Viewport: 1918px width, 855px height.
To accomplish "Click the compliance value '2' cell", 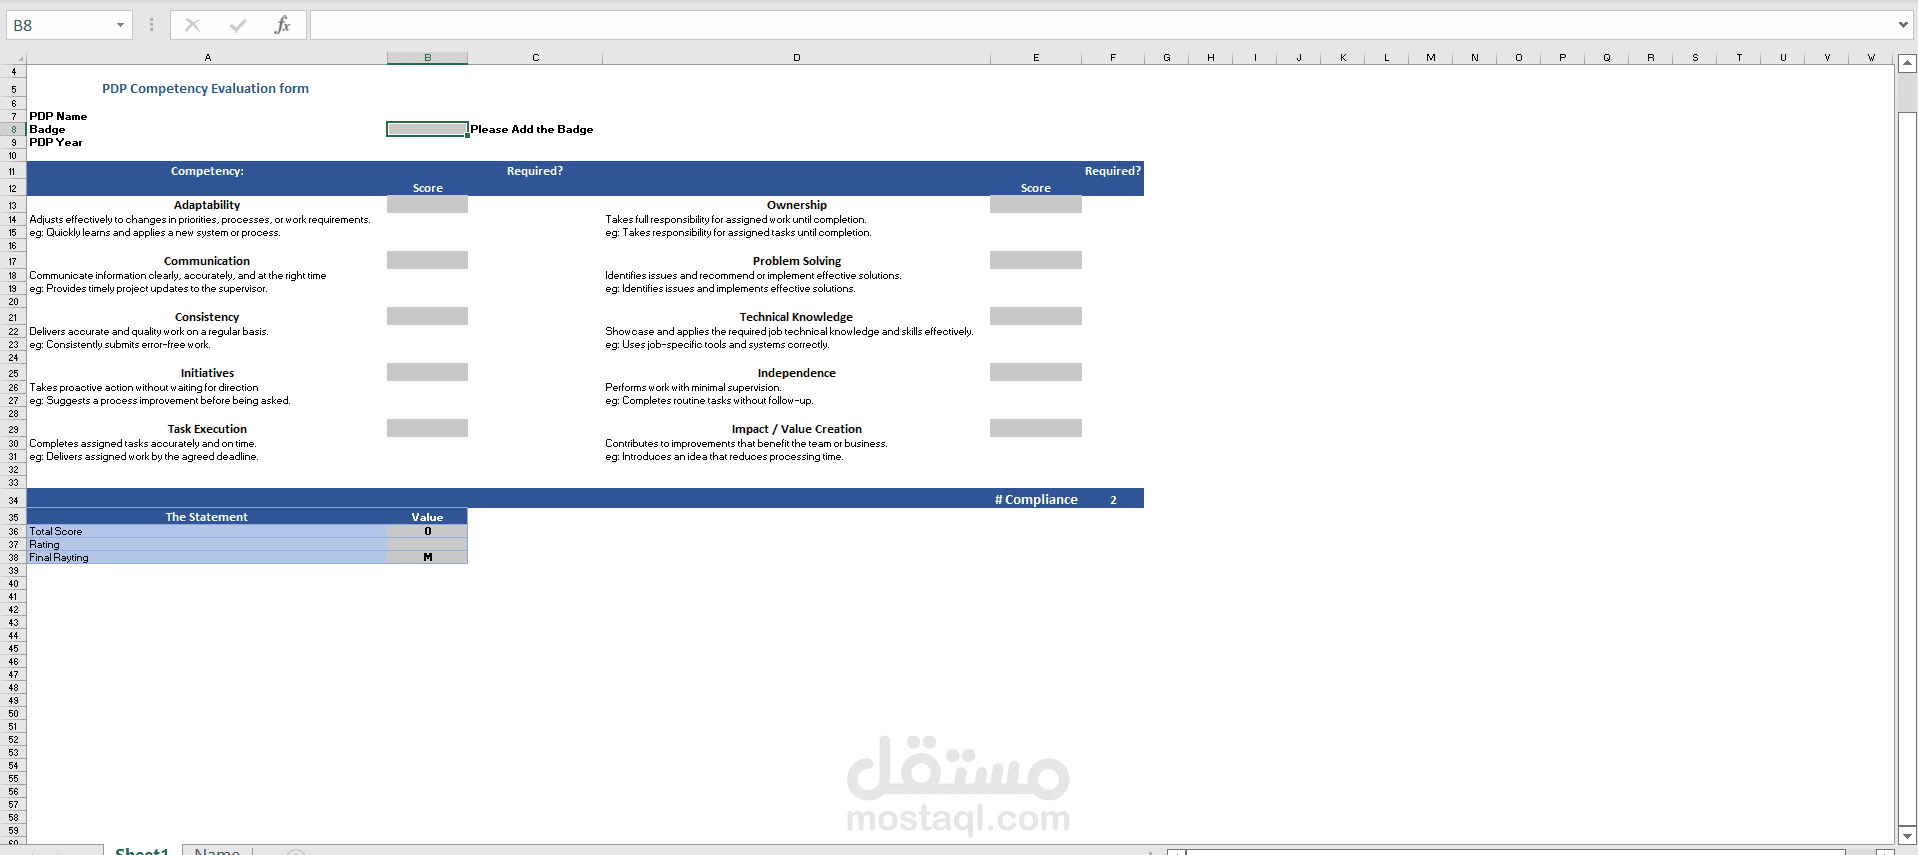I will (1113, 499).
